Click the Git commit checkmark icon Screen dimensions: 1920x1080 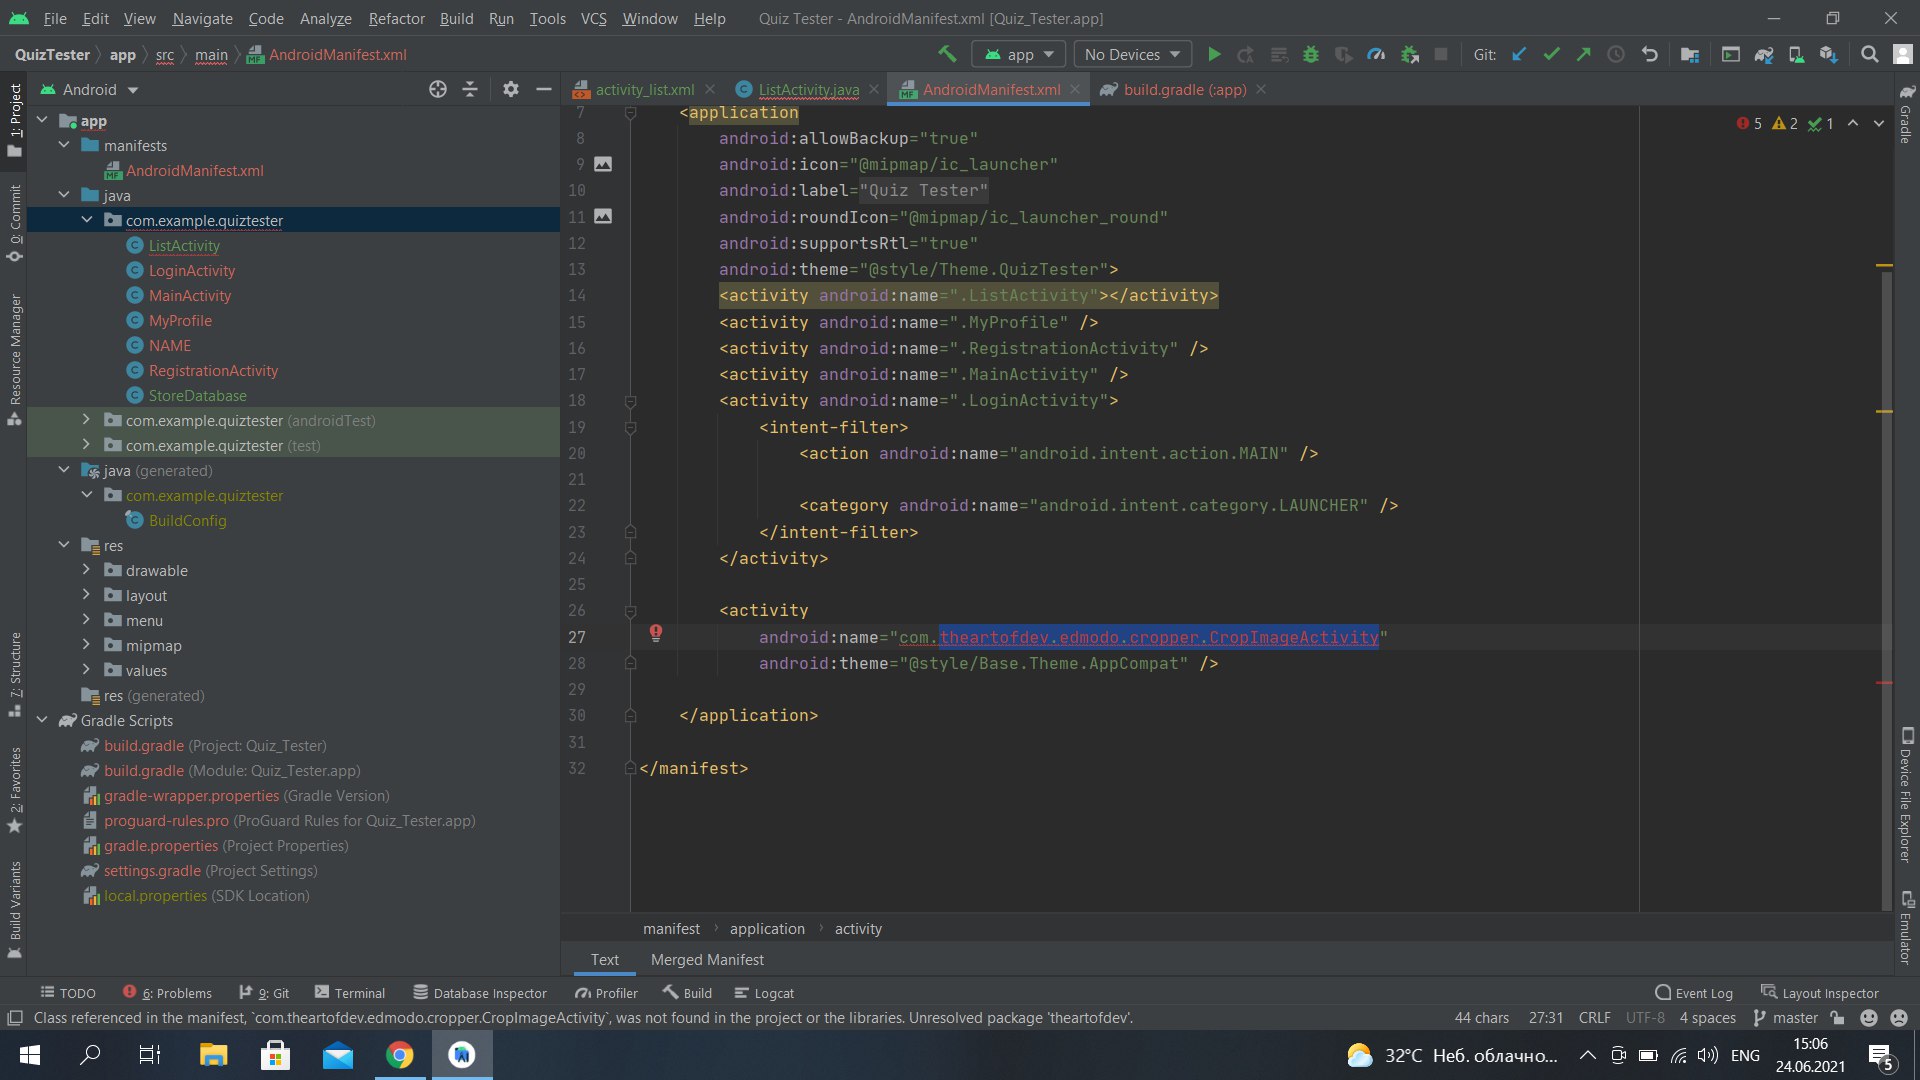1551,55
